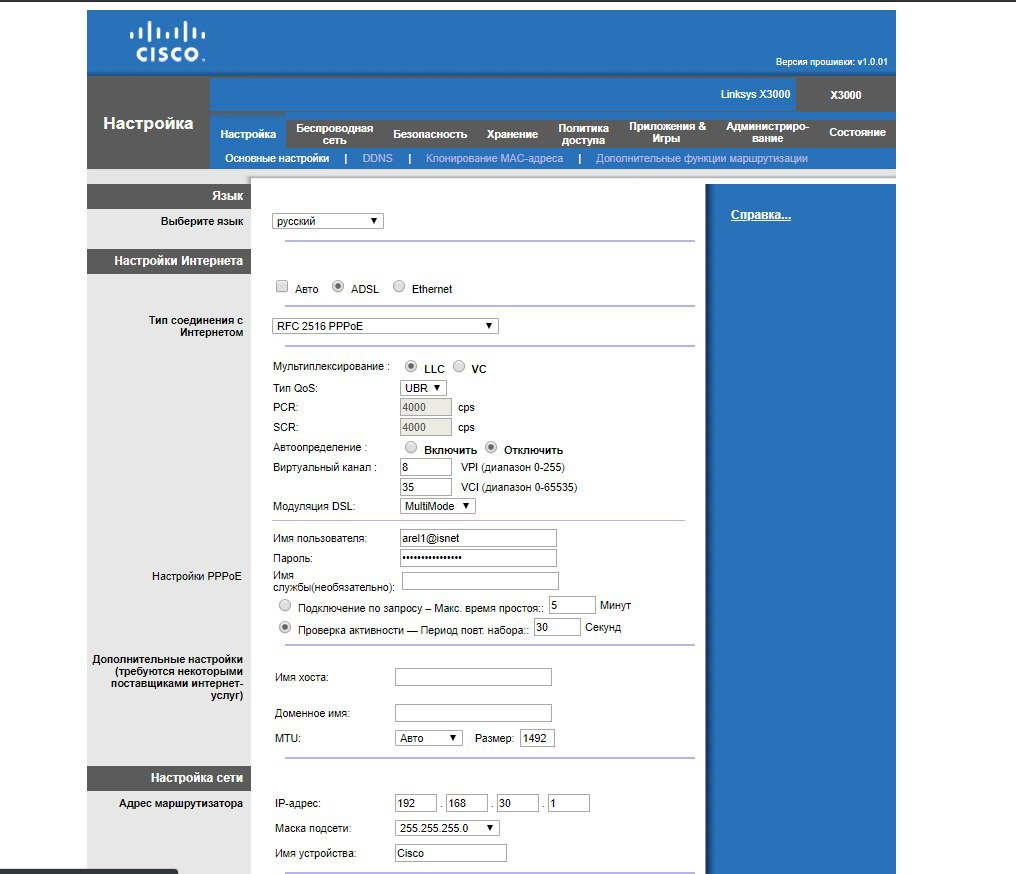Click the VPI field containing 8

pyautogui.click(x=426, y=467)
